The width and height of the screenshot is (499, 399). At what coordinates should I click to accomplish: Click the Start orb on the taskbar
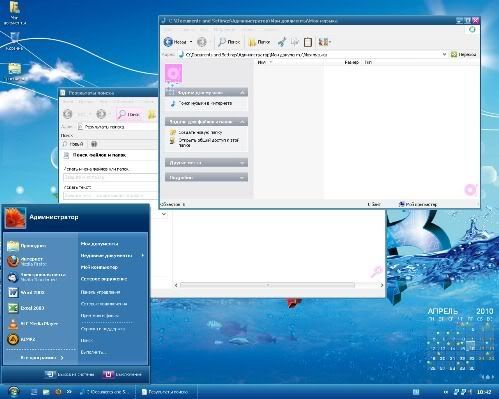coord(14,392)
